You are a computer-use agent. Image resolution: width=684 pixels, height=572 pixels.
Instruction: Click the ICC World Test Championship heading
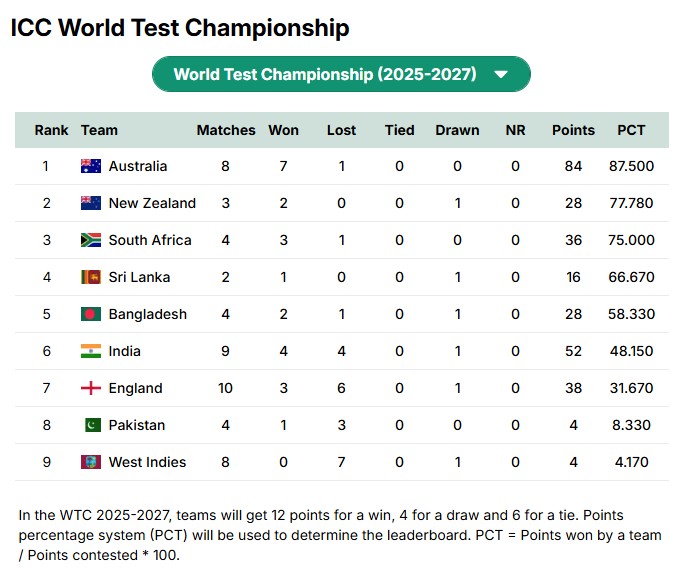pyautogui.click(x=180, y=28)
